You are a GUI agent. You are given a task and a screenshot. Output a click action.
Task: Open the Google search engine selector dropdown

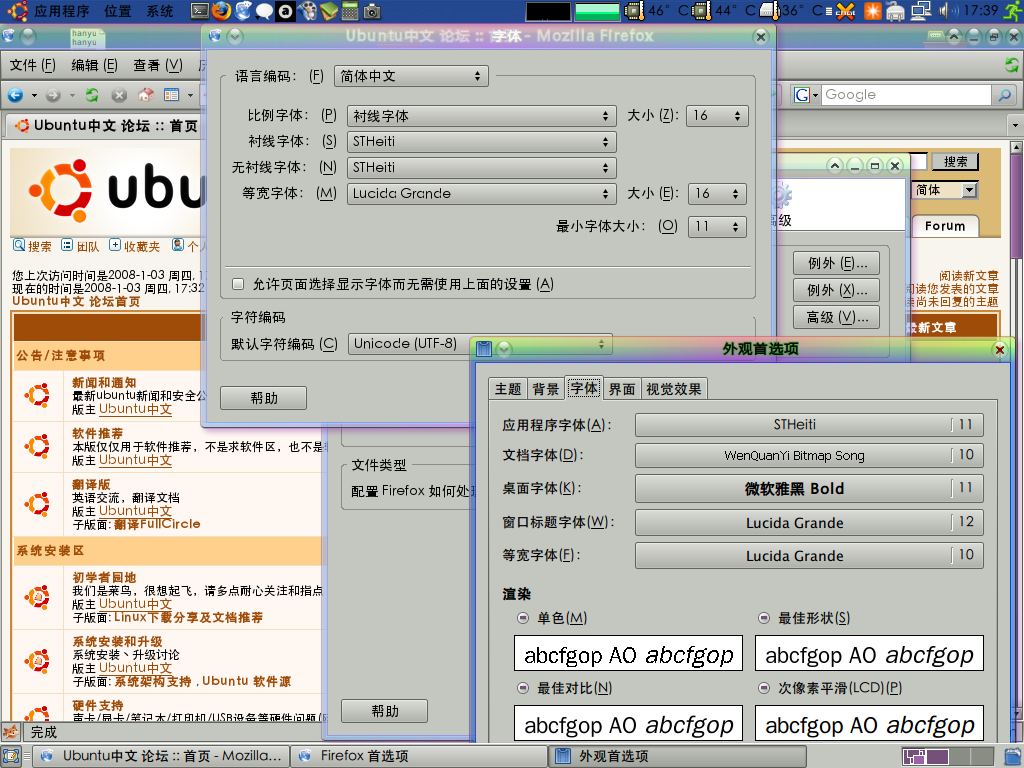[x=806, y=95]
